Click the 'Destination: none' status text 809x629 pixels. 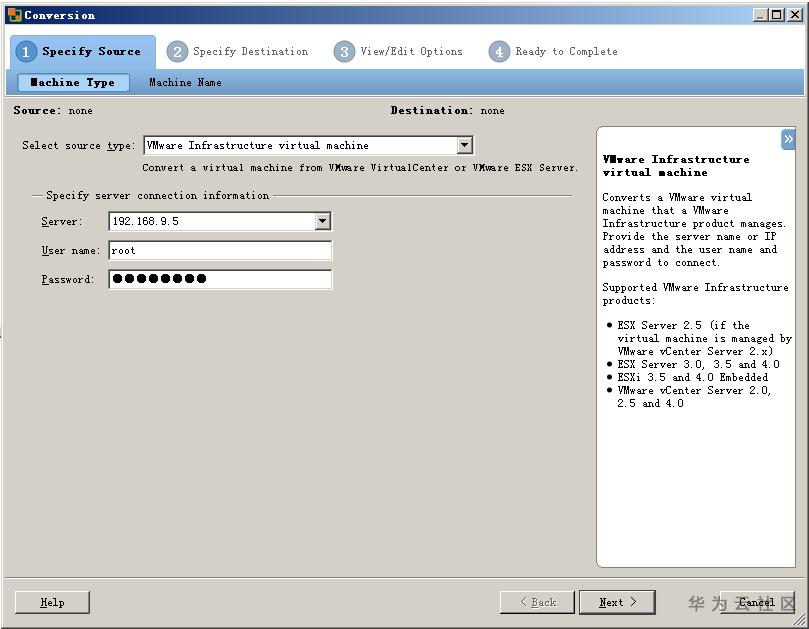pyautogui.click(x=447, y=110)
